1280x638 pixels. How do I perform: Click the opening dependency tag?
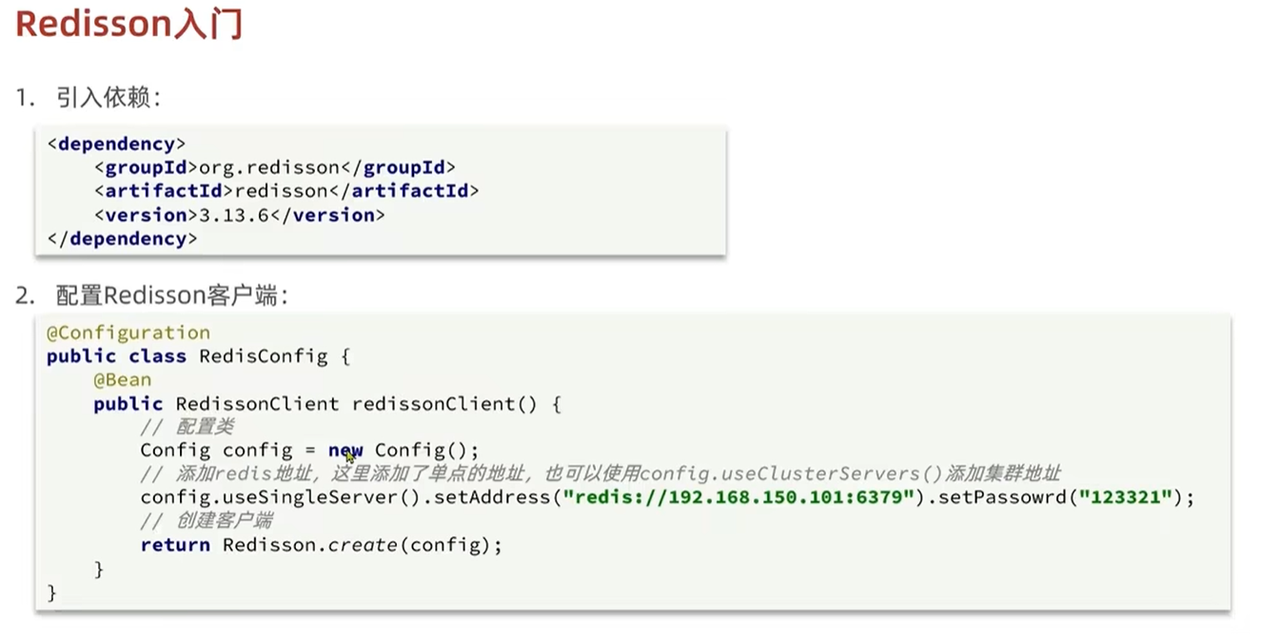point(116,143)
